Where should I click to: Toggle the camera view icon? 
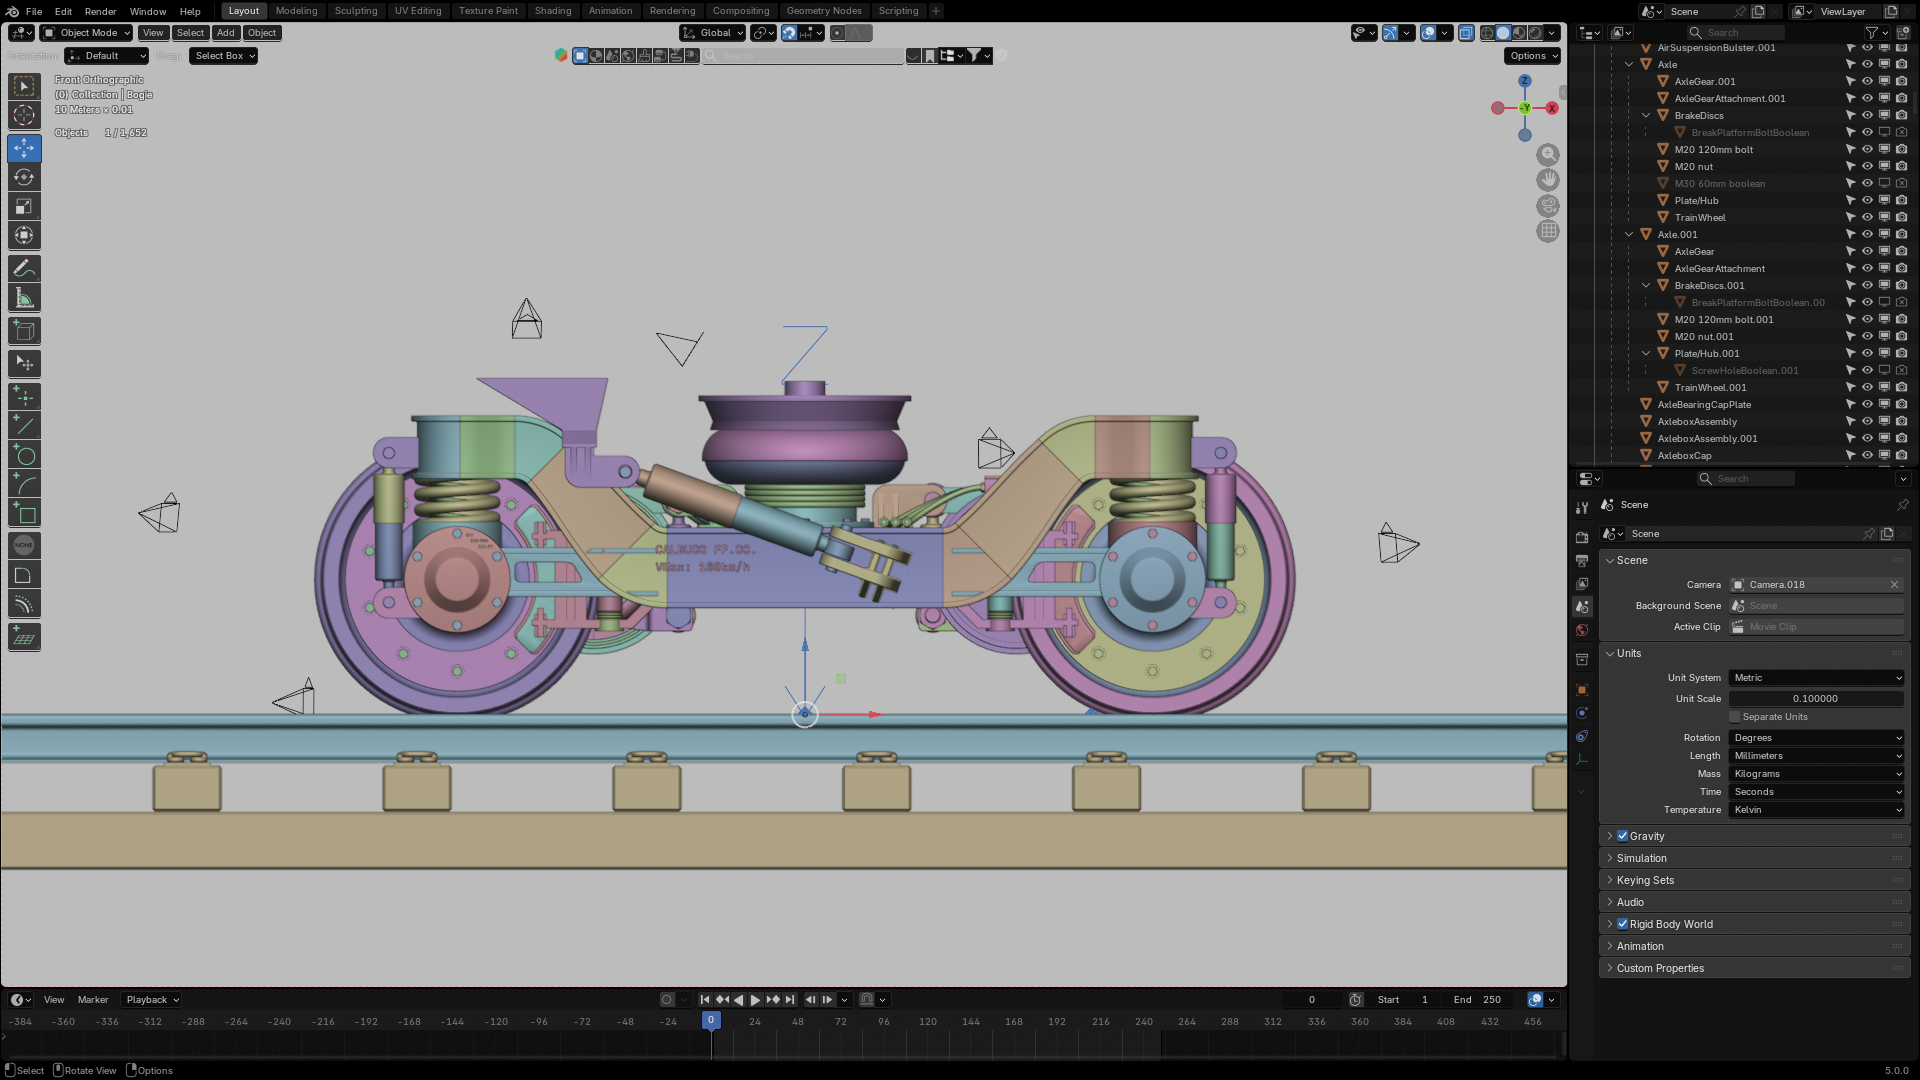pos(1548,205)
